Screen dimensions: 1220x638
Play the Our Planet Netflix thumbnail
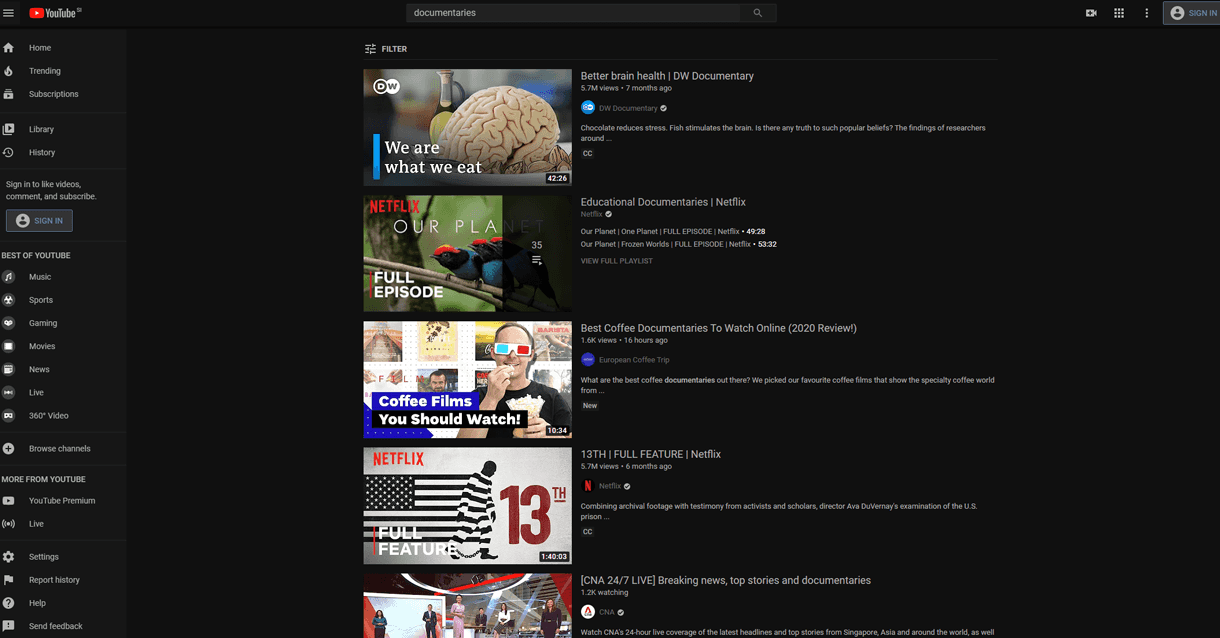[x=467, y=252]
